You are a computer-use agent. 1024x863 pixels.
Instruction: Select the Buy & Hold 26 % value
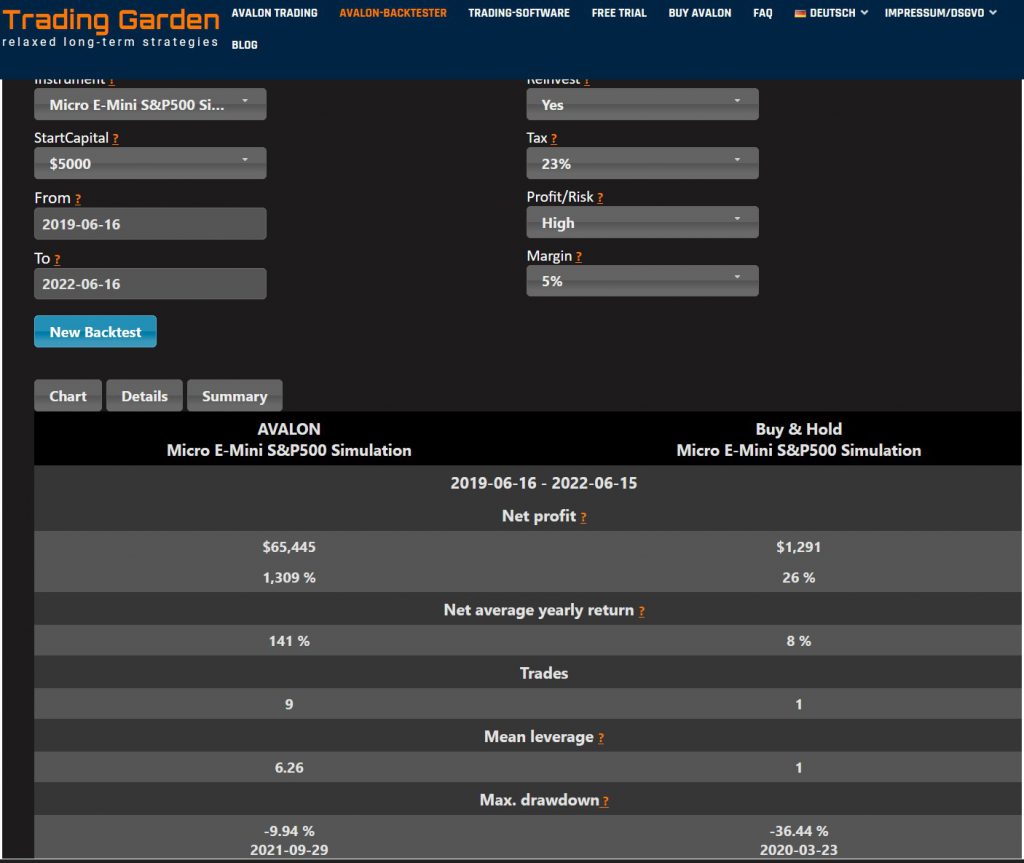click(799, 578)
